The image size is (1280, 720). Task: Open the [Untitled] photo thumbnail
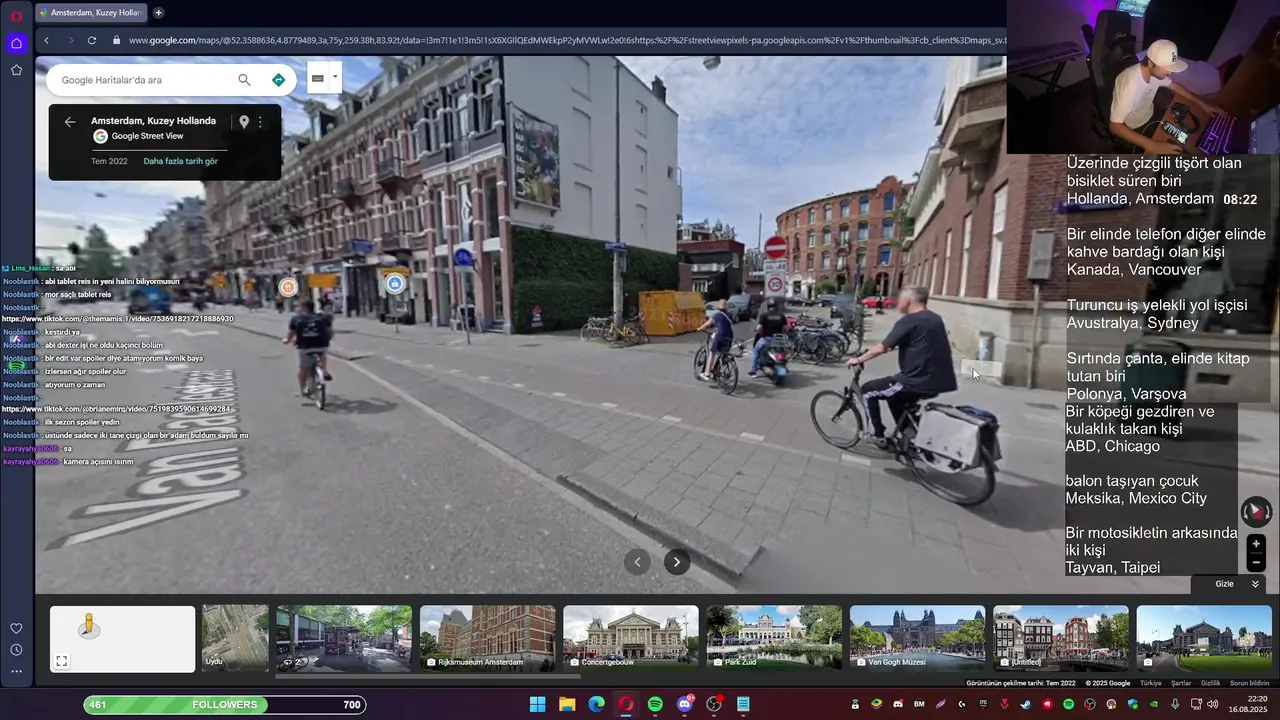[1061, 638]
